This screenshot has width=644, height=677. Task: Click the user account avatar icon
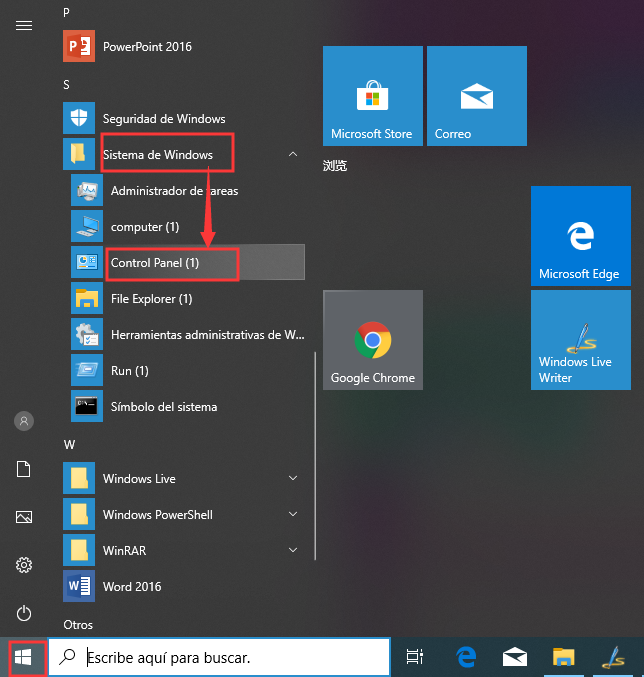pyautogui.click(x=24, y=421)
